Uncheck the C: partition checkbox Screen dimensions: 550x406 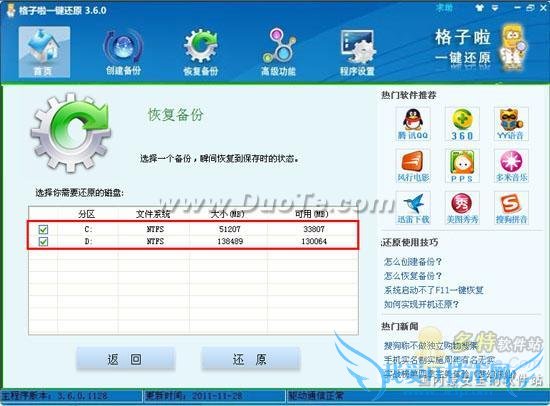point(43,229)
